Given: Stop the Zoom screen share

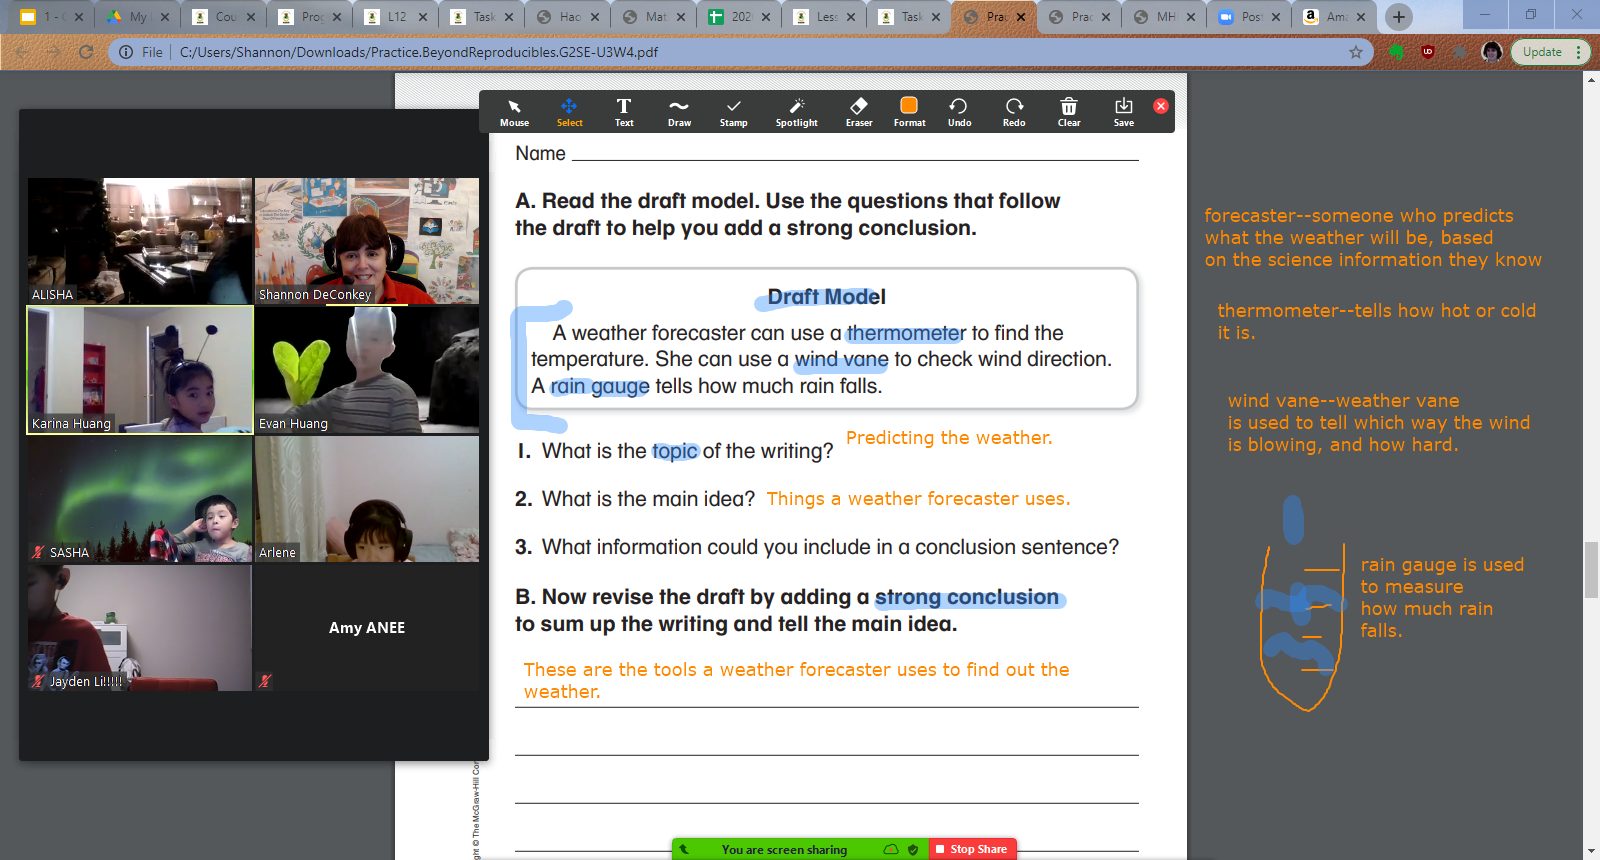Looking at the screenshot, I should [971, 849].
